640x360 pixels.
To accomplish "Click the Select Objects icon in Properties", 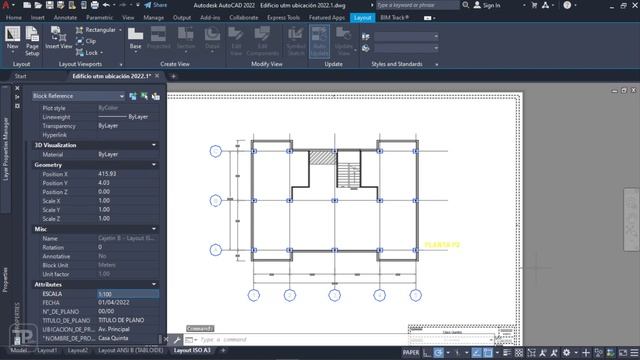I will [x=144, y=96].
